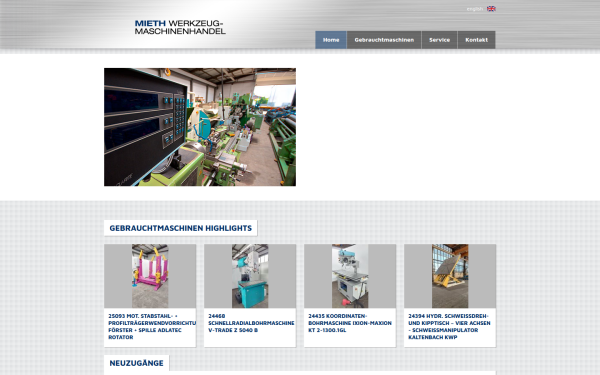
Task: Open the pink Stabstahl rotator thumbnail
Action: 150,276
